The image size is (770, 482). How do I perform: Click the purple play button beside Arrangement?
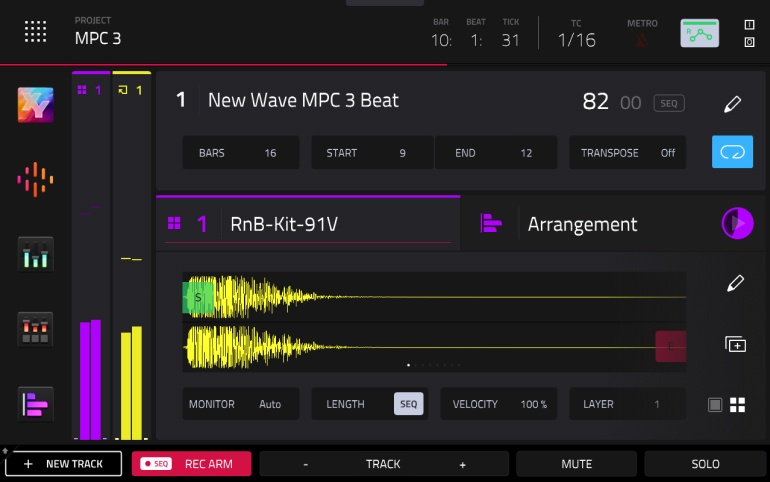coord(737,223)
